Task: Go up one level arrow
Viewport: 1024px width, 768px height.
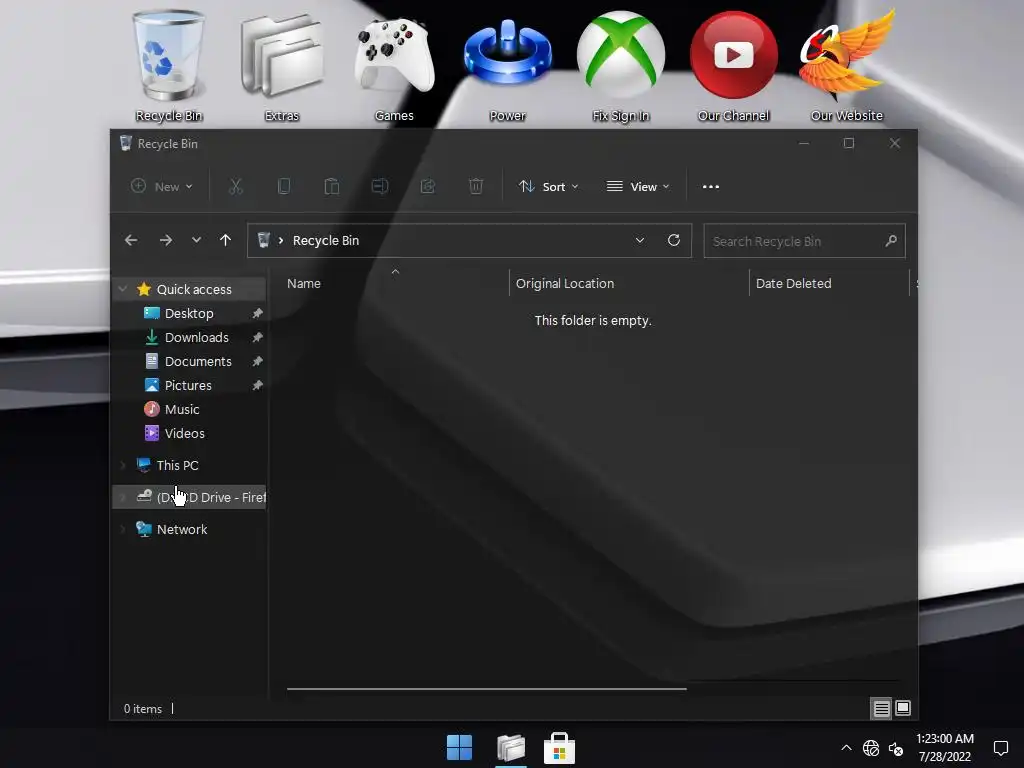Action: 225,240
